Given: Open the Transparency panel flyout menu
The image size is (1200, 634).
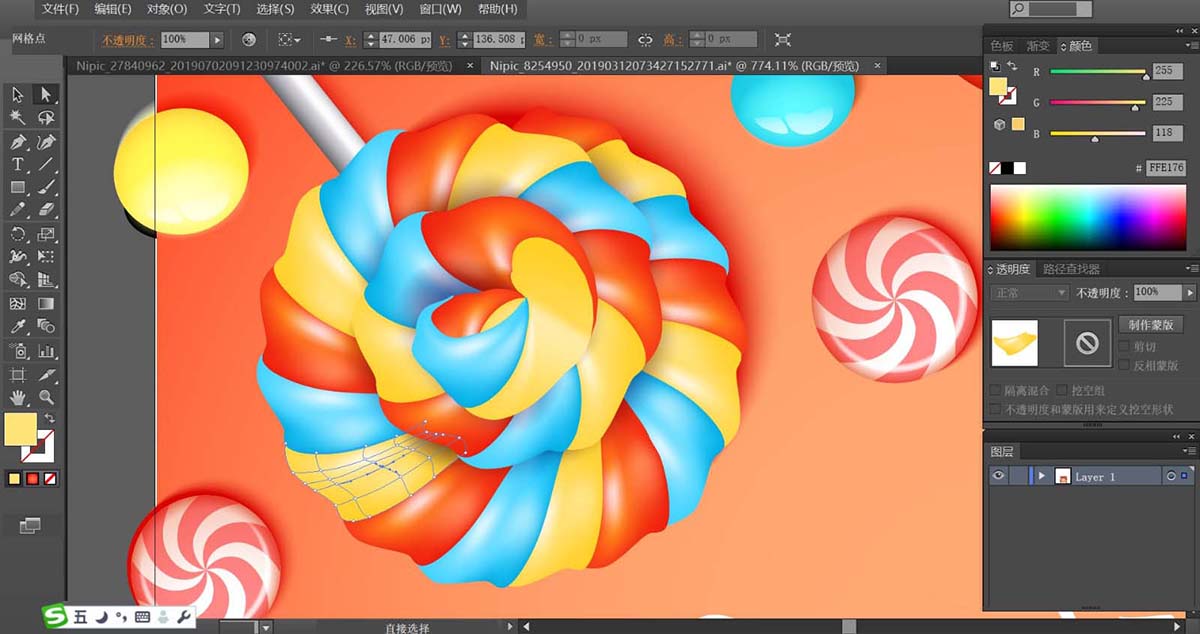Looking at the screenshot, I should click(1191, 269).
